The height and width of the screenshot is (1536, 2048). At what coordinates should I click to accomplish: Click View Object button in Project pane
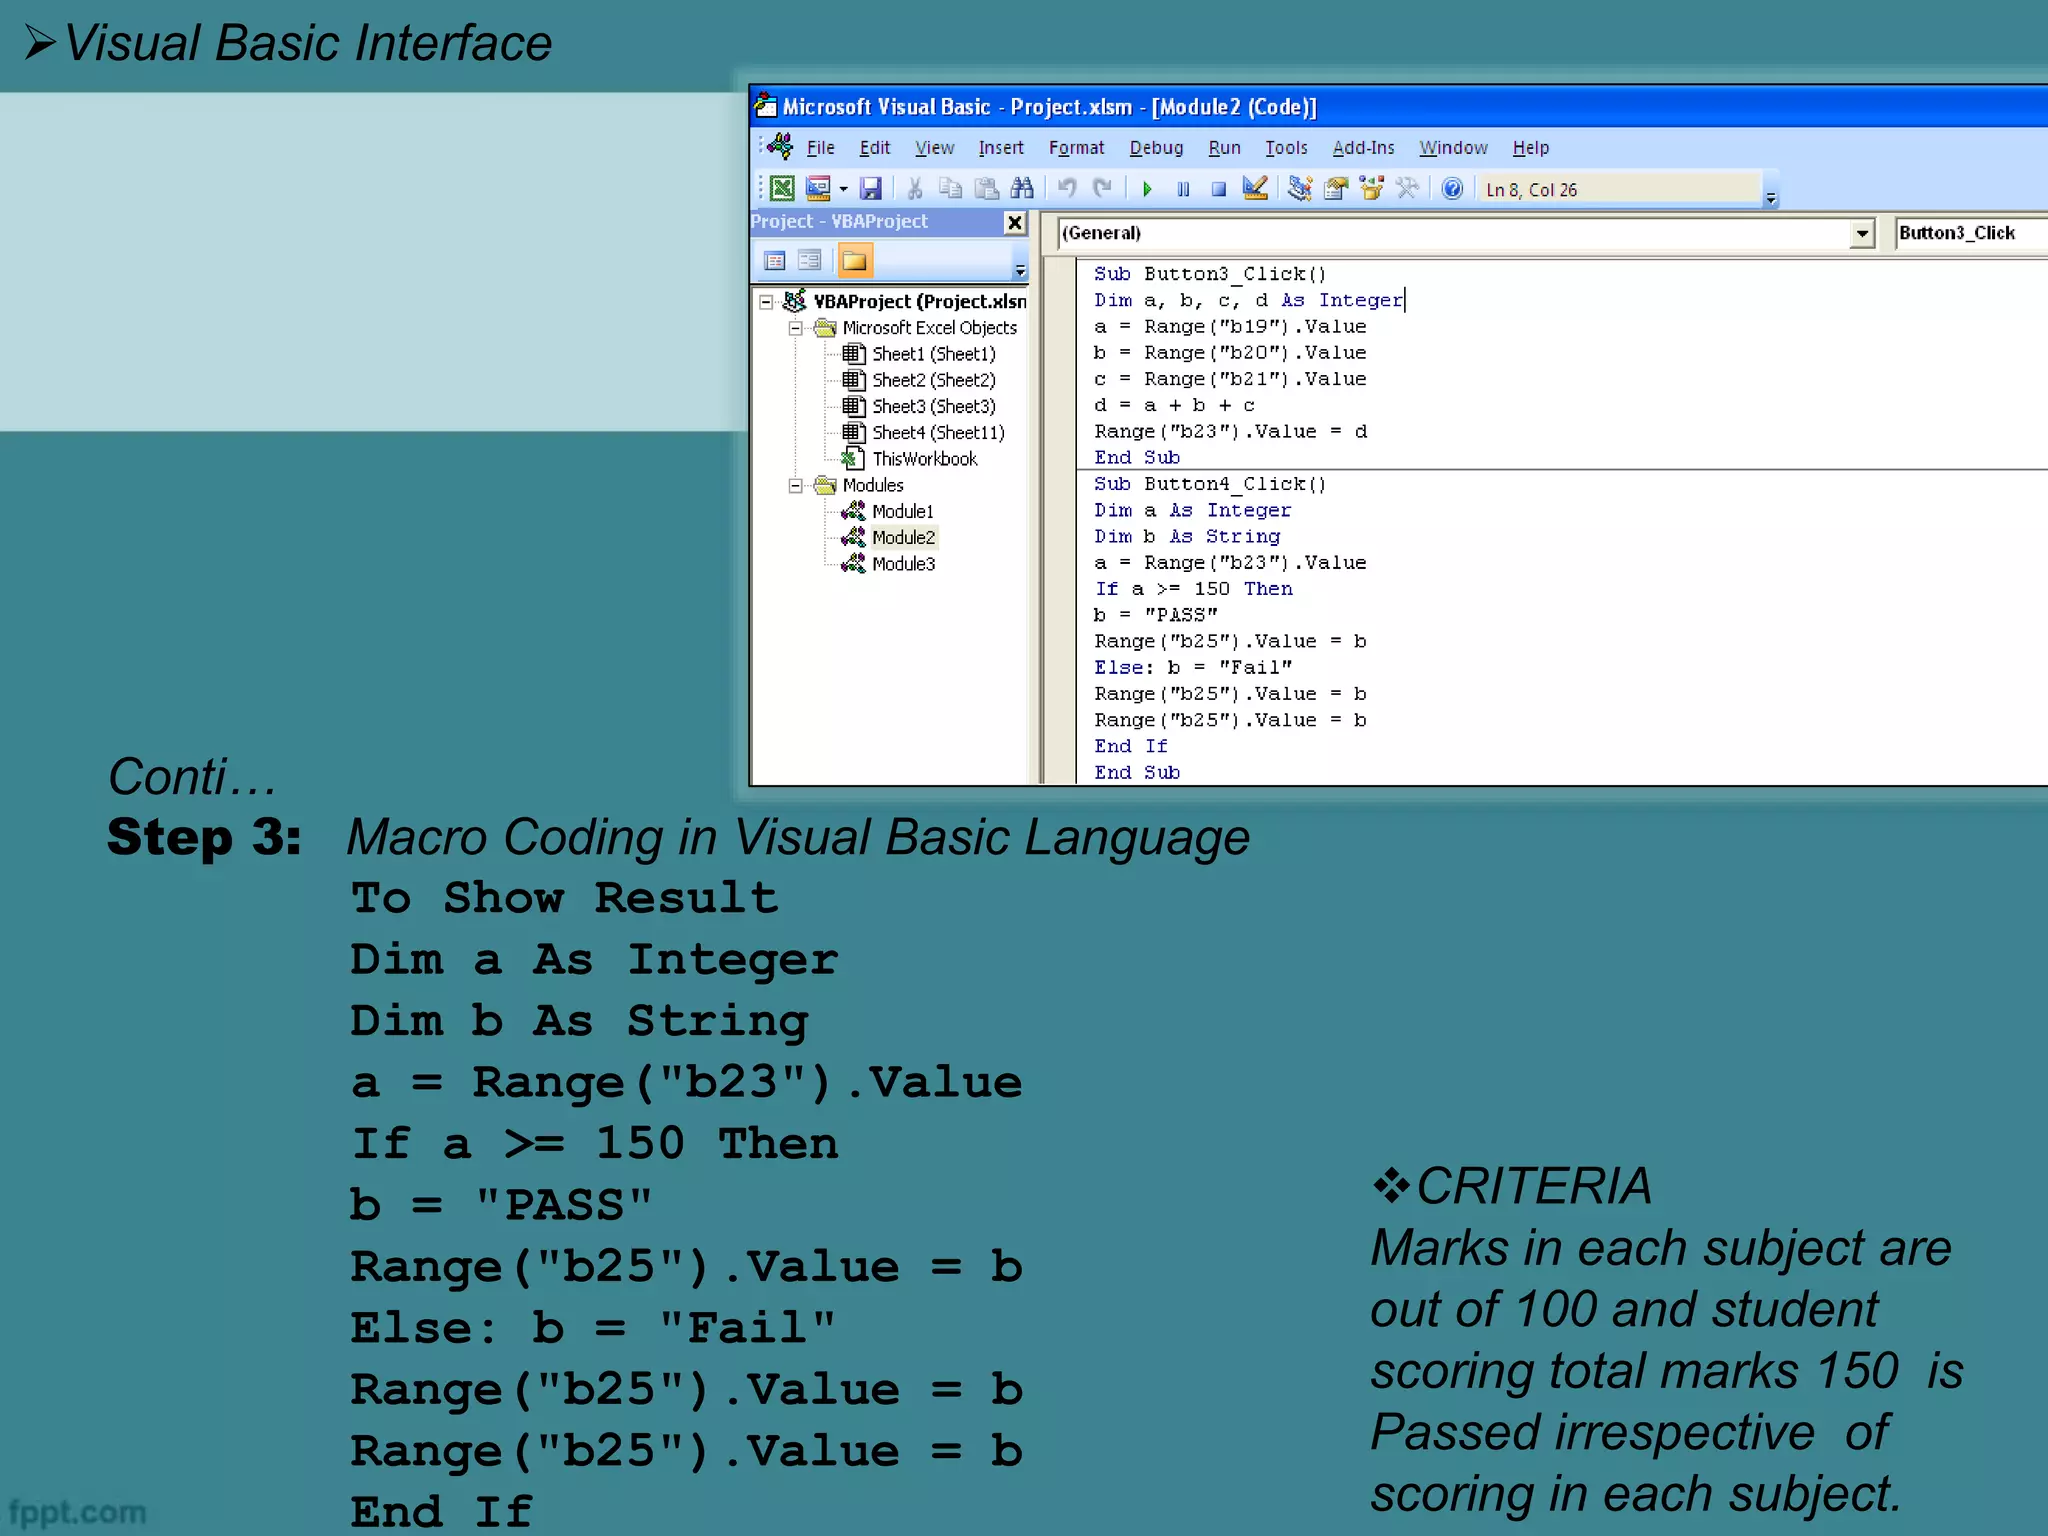pos(810,261)
